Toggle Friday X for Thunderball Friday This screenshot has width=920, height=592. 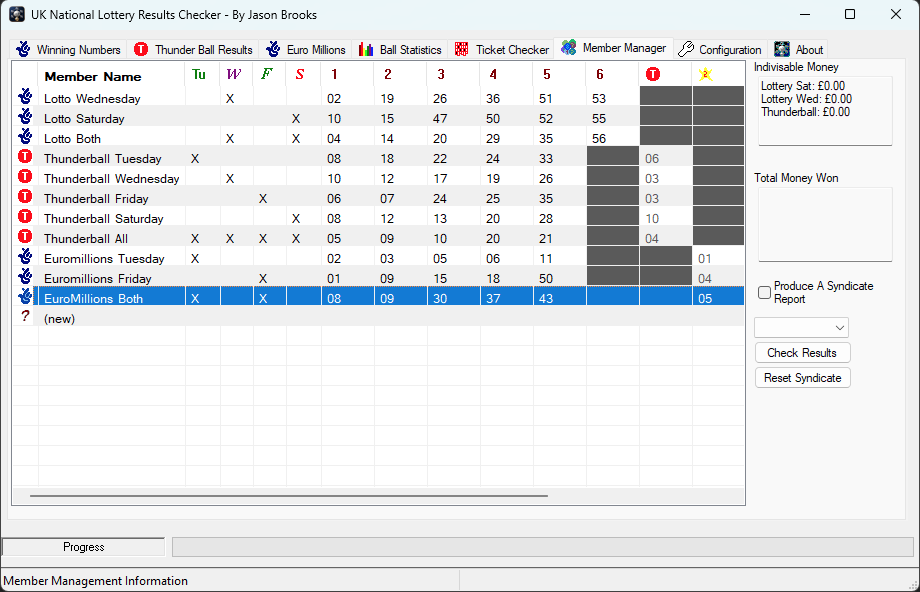pyautogui.click(x=263, y=198)
